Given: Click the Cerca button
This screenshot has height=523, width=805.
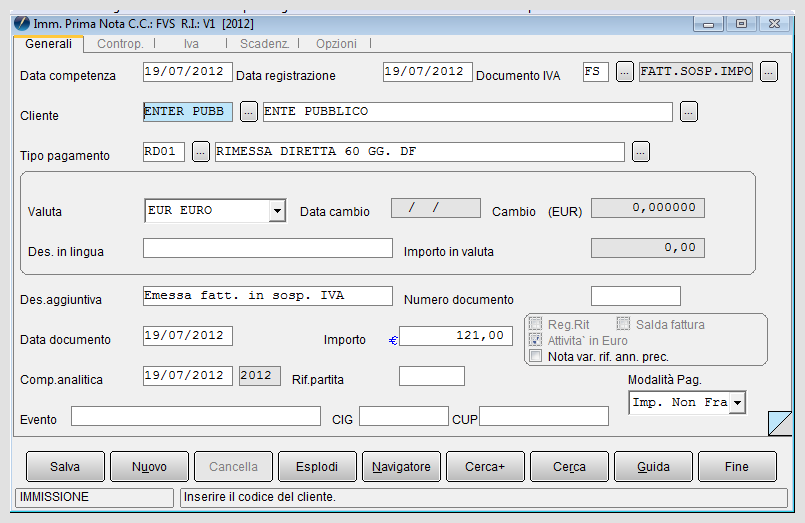Looking at the screenshot, I should (x=569, y=467).
